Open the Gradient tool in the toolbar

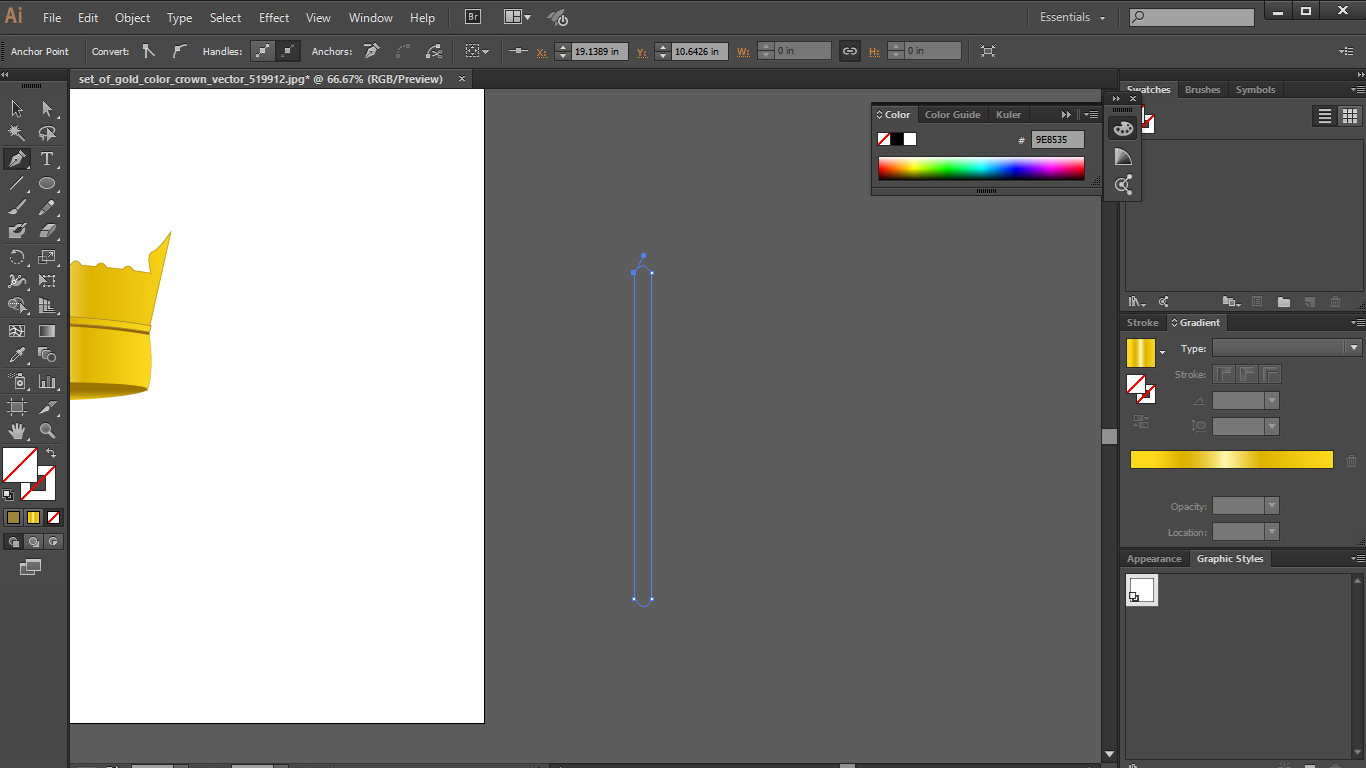pyautogui.click(x=46, y=330)
